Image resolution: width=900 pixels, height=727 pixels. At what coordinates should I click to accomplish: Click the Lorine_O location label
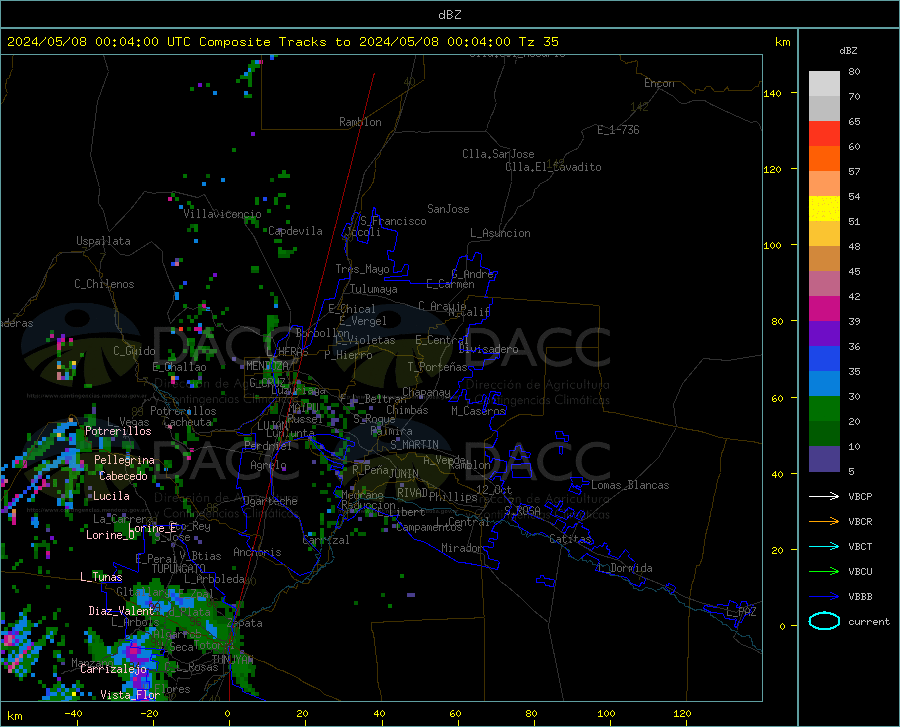pos(110,535)
